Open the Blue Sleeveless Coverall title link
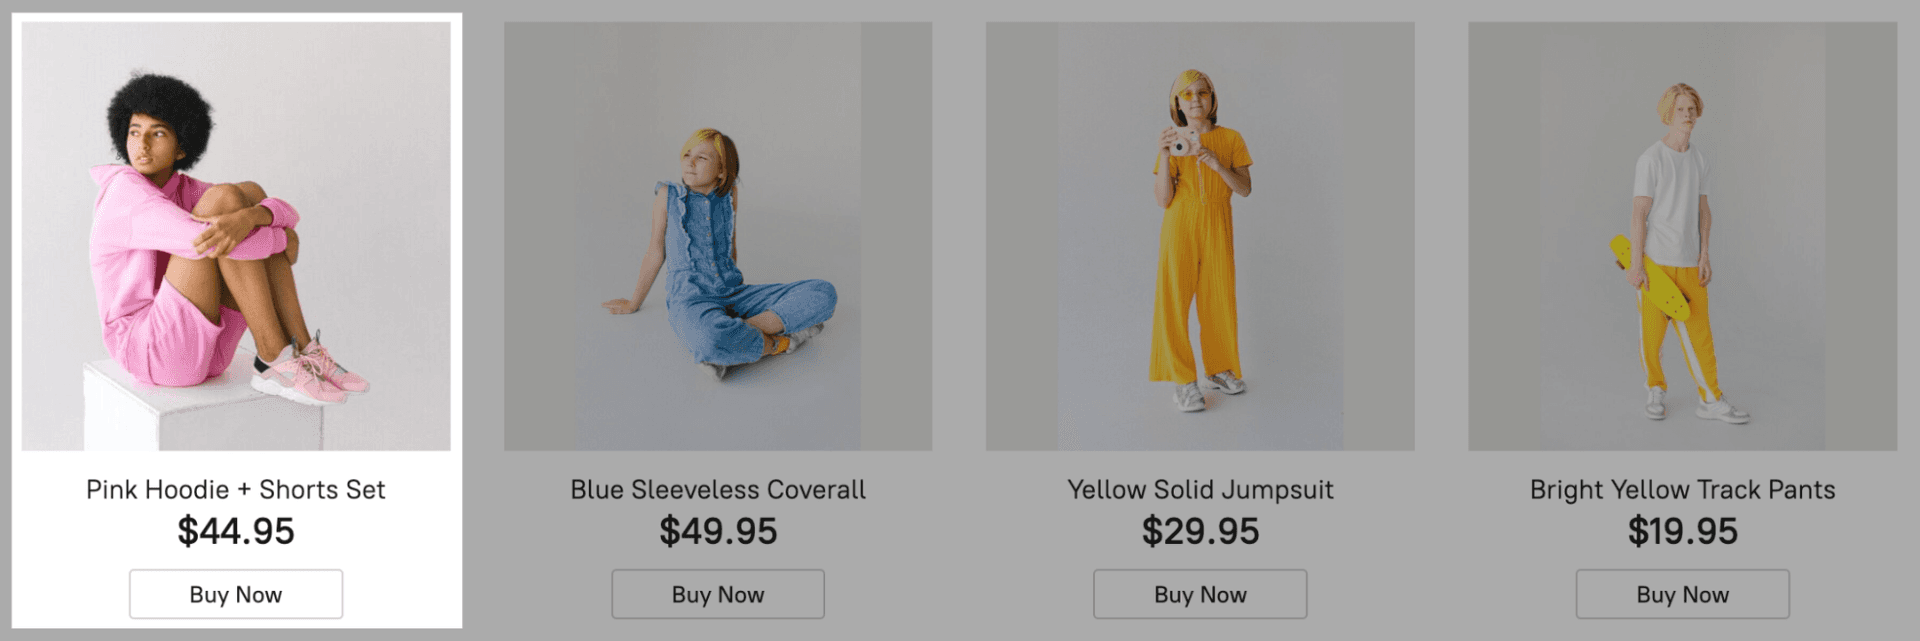 718,489
